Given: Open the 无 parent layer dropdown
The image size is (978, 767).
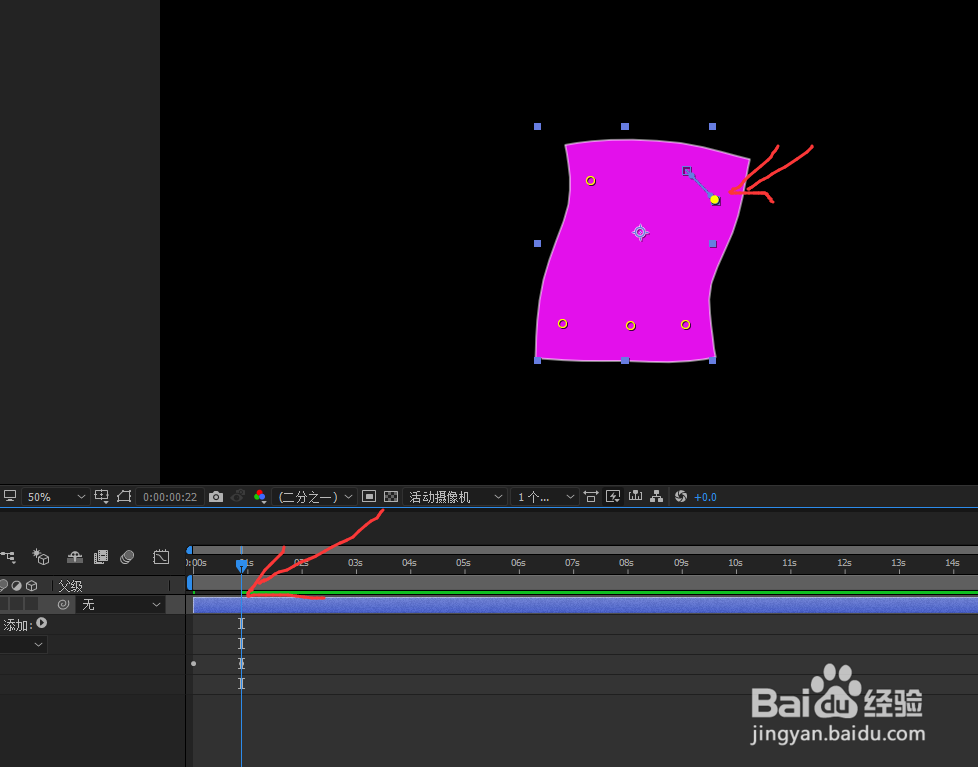Looking at the screenshot, I should pyautogui.click(x=121, y=604).
